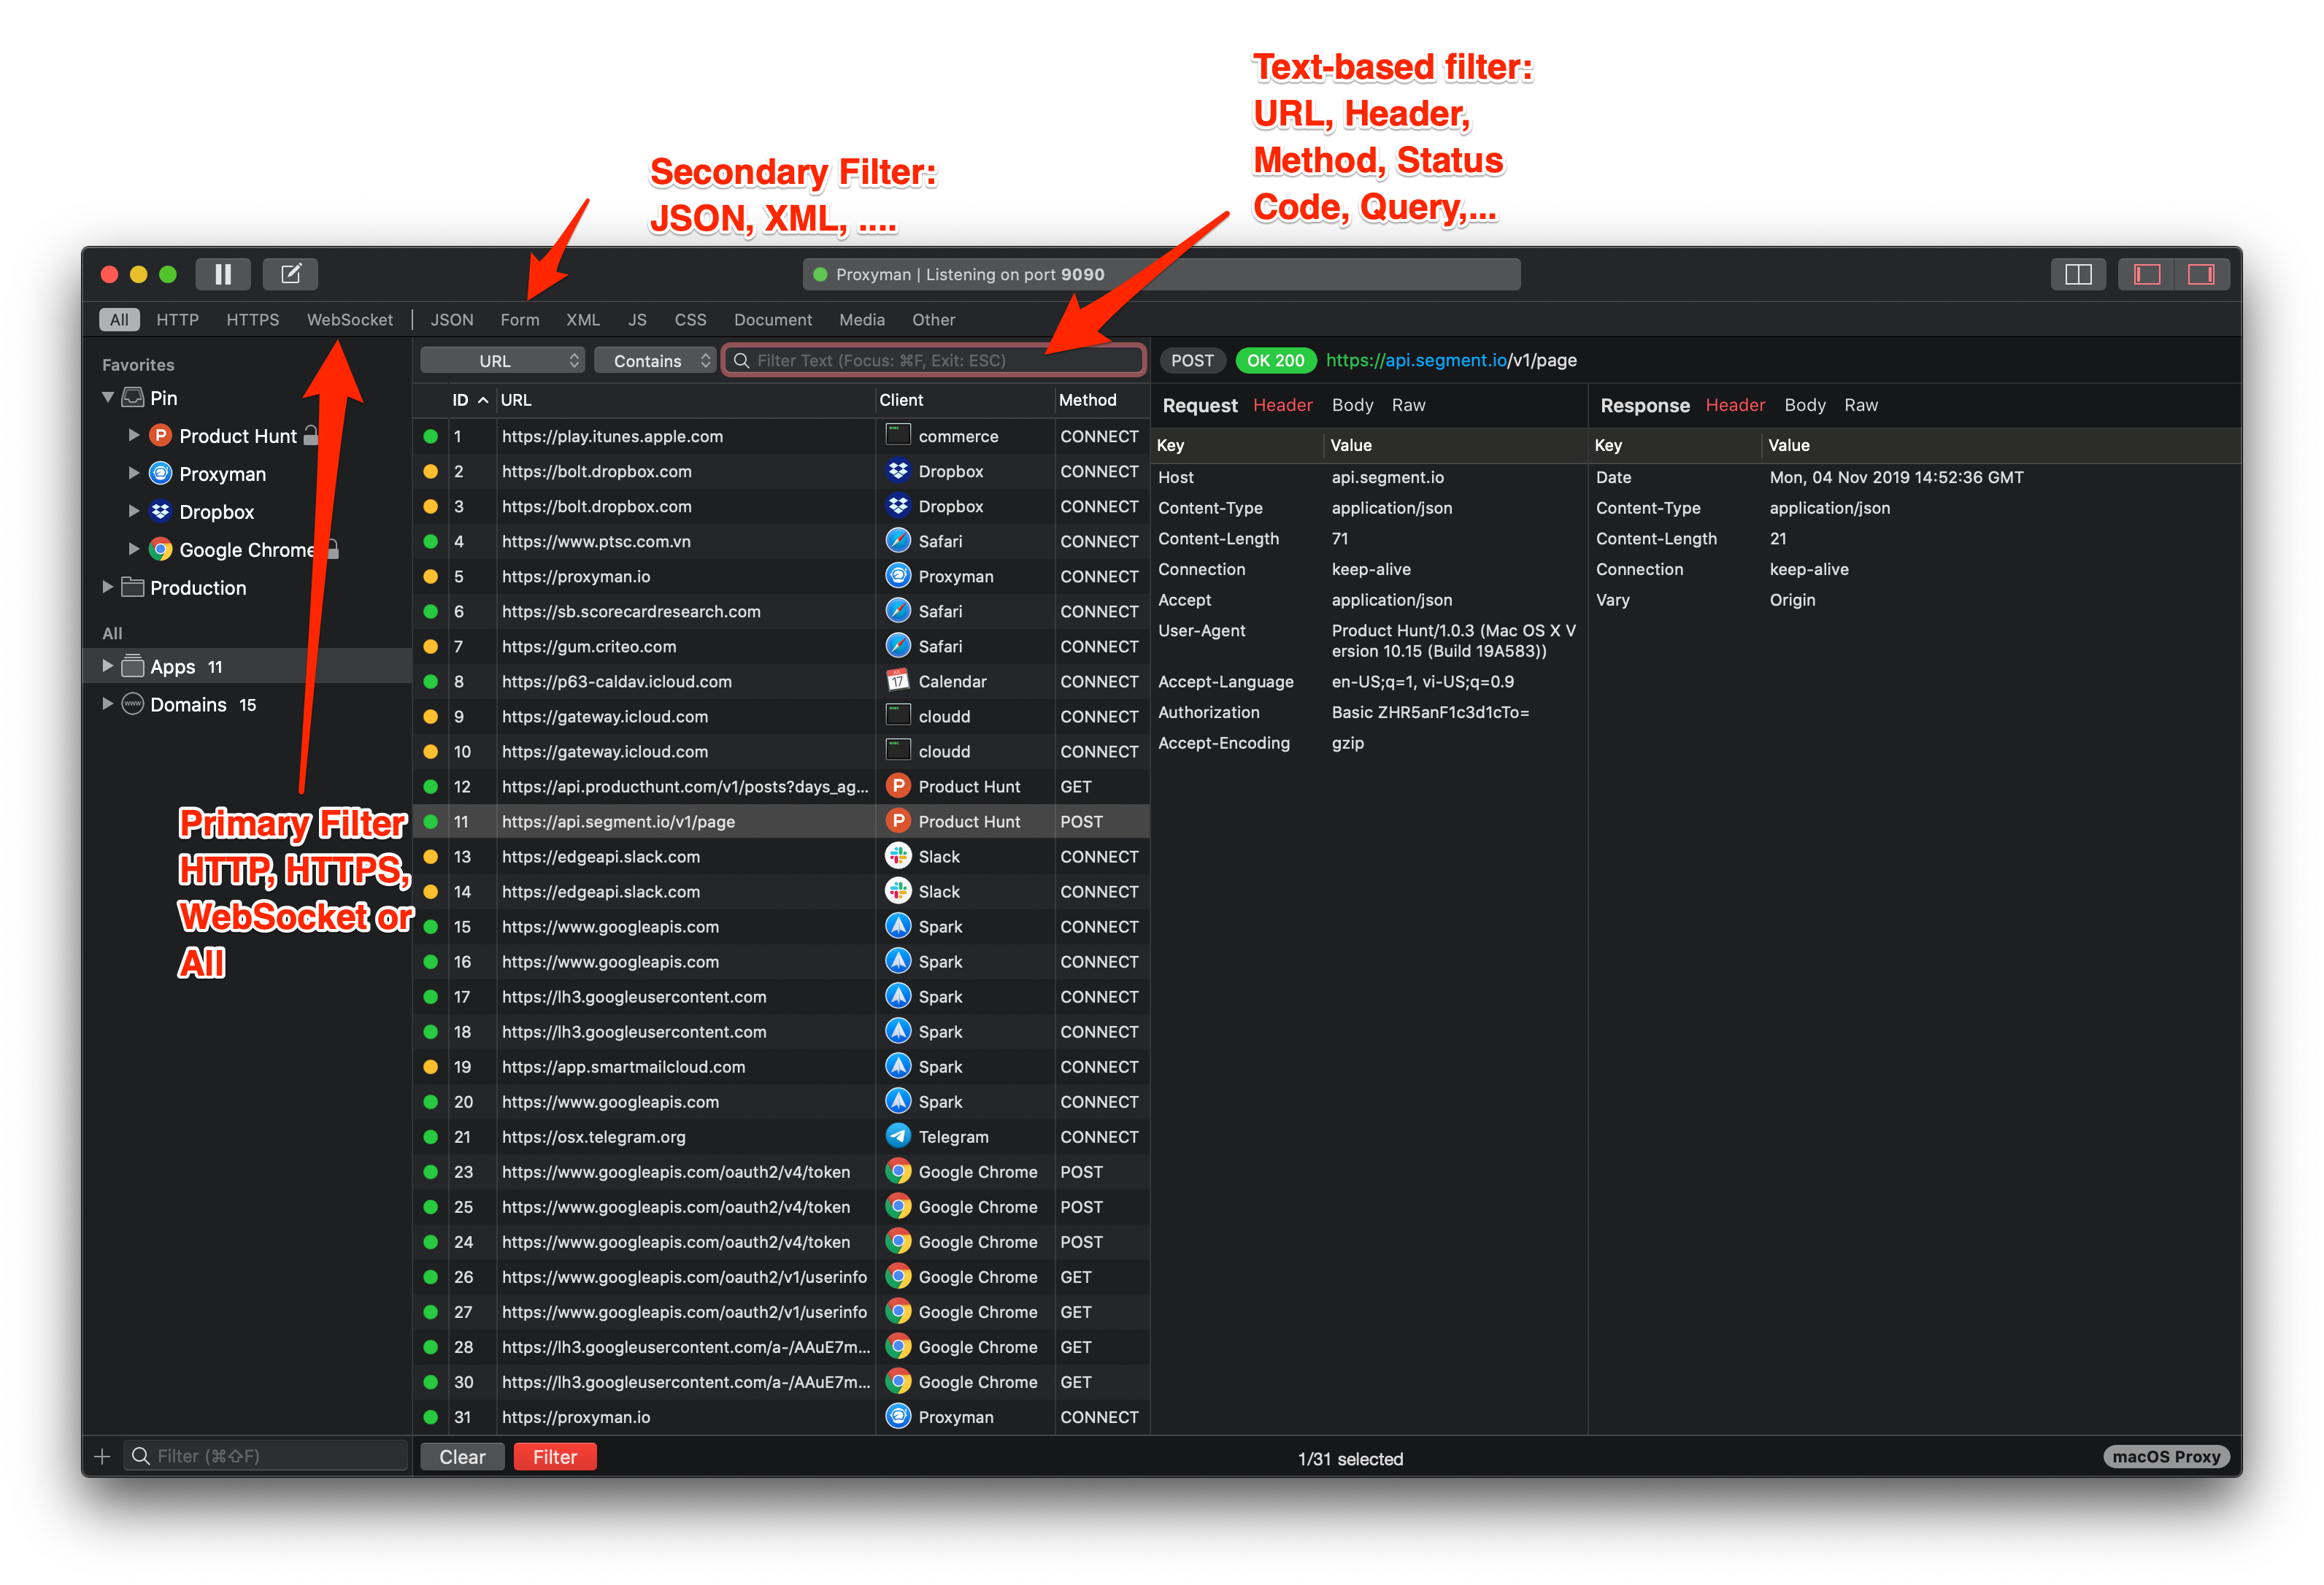Expand the Production folder
The width and height of the screenshot is (2324, 1585).
[108, 587]
